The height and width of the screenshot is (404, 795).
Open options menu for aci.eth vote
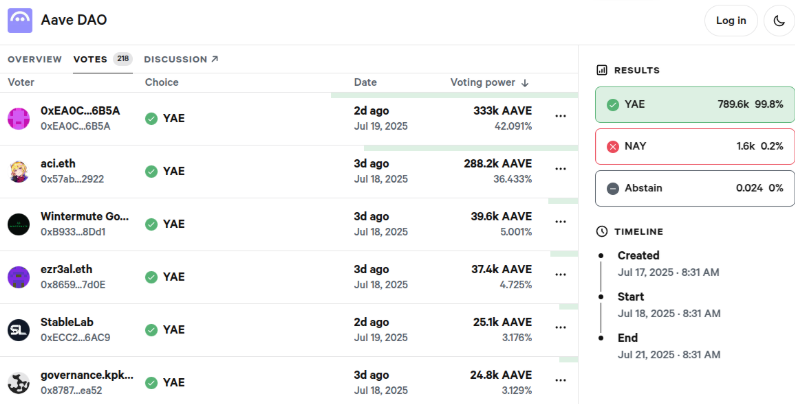tap(560, 171)
